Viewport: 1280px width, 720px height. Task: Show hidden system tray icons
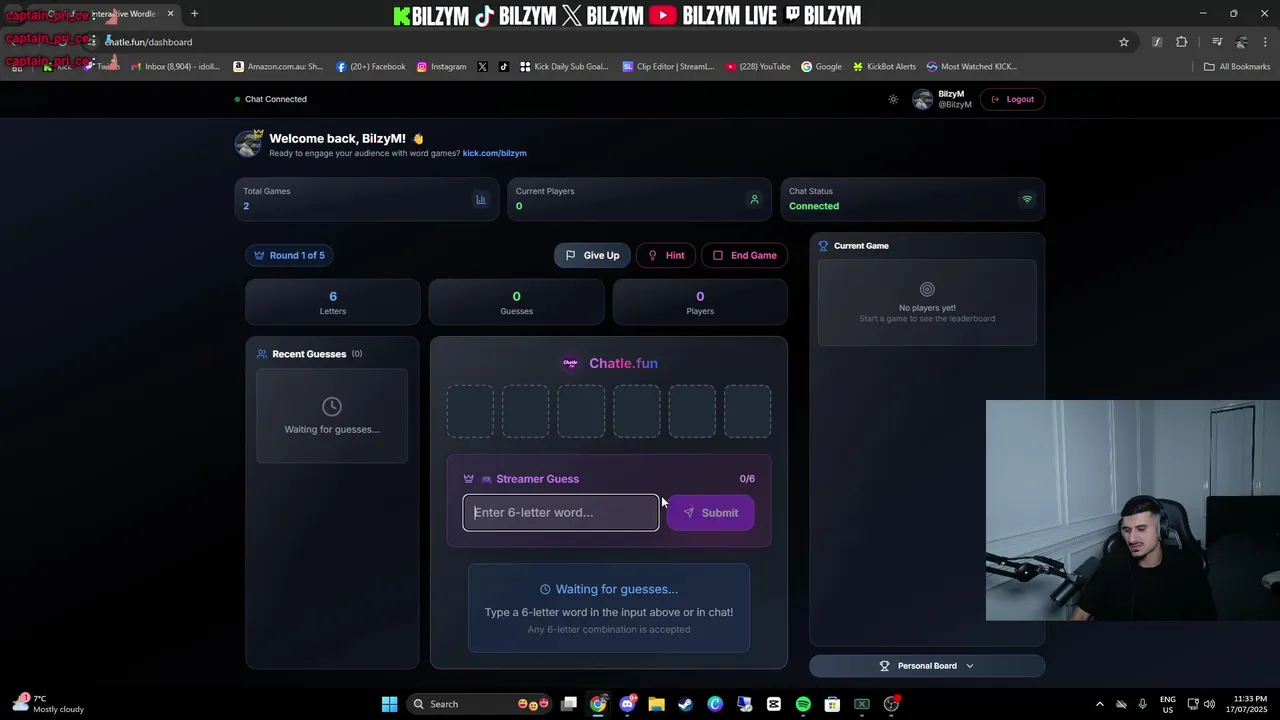1100,704
